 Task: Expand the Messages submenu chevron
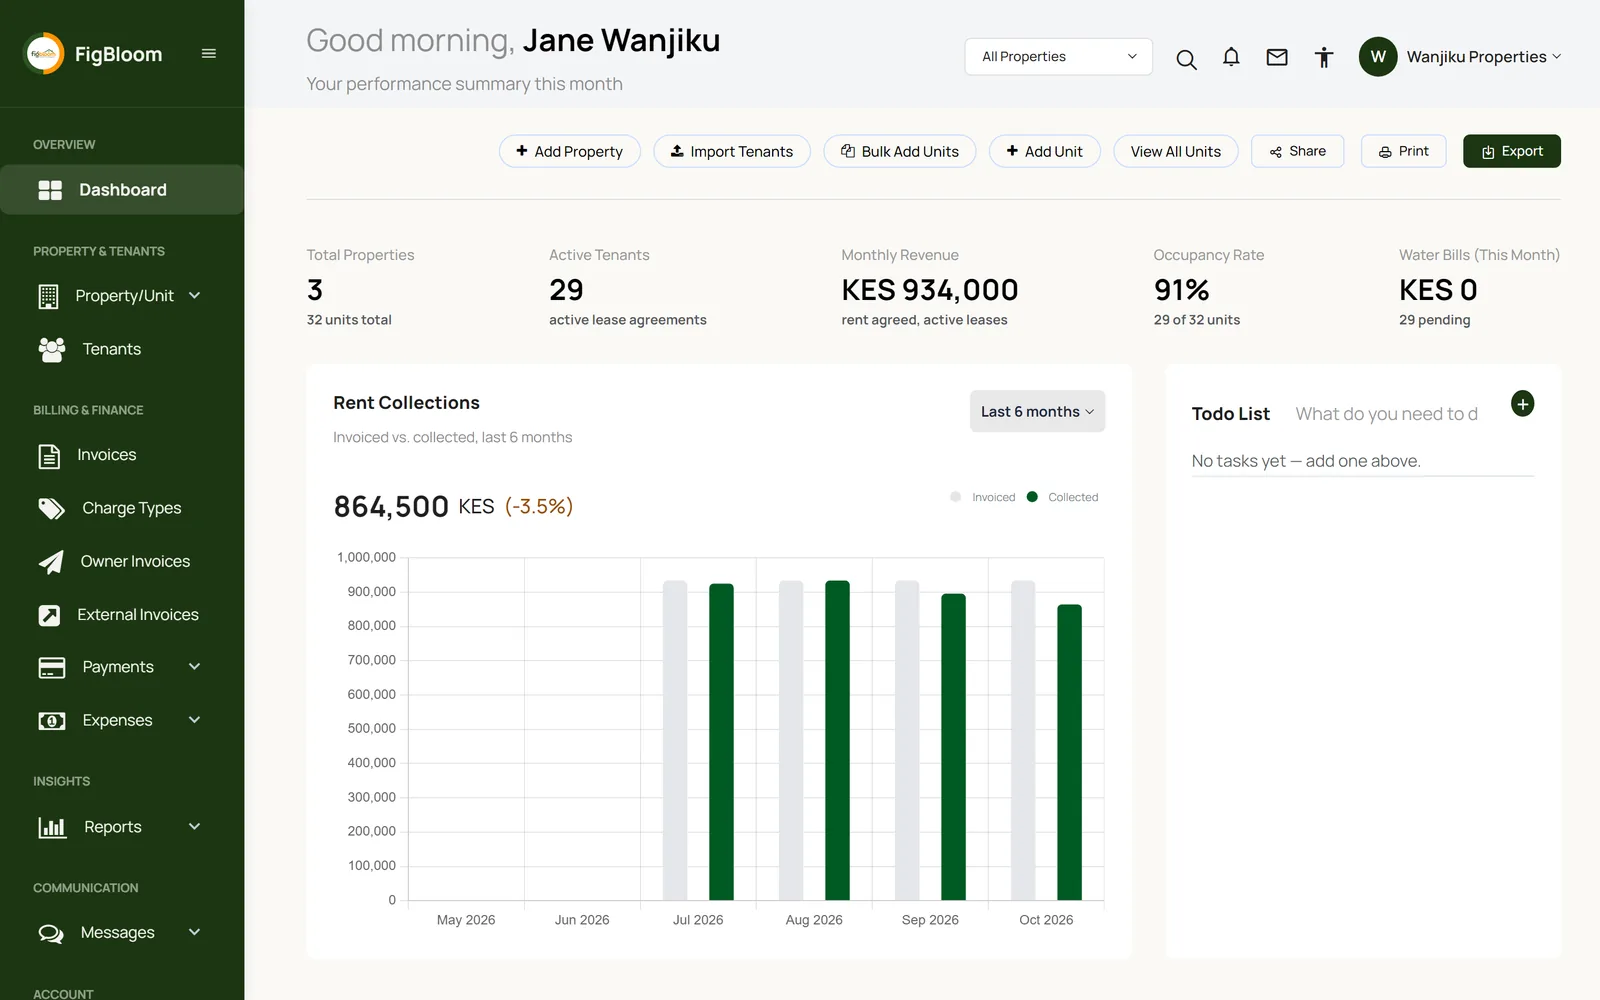tap(195, 932)
